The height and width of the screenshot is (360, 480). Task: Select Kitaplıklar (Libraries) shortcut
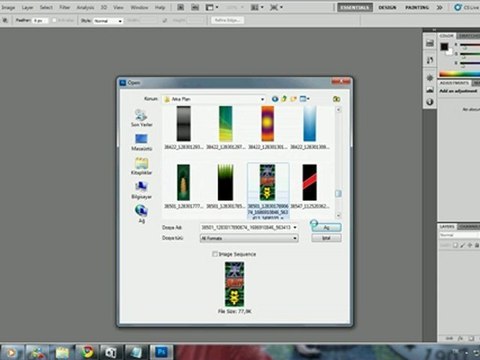point(141,166)
